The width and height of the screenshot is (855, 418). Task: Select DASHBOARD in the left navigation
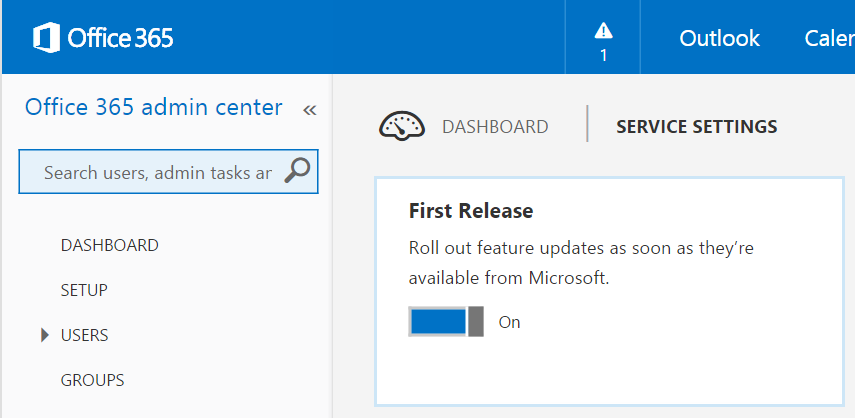[x=110, y=245]
